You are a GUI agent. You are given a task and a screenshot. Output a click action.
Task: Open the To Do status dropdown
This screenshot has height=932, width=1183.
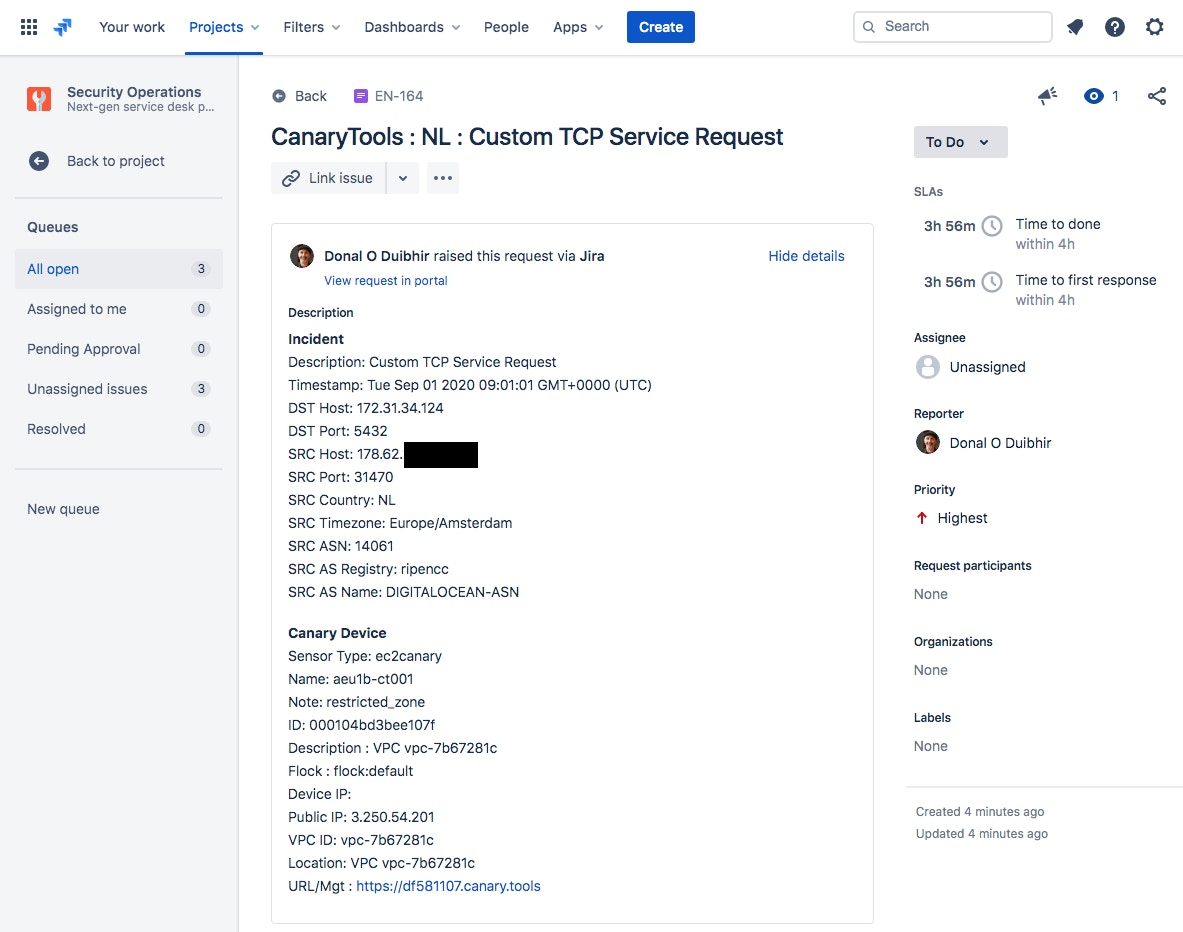960,142
